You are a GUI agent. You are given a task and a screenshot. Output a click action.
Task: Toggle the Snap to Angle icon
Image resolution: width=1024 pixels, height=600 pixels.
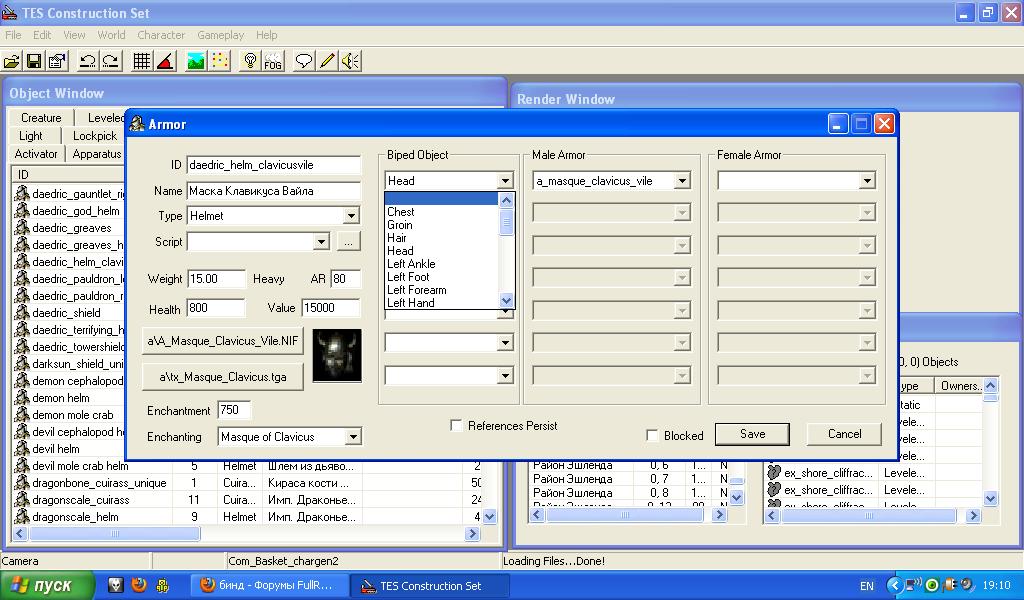(165, 61)
